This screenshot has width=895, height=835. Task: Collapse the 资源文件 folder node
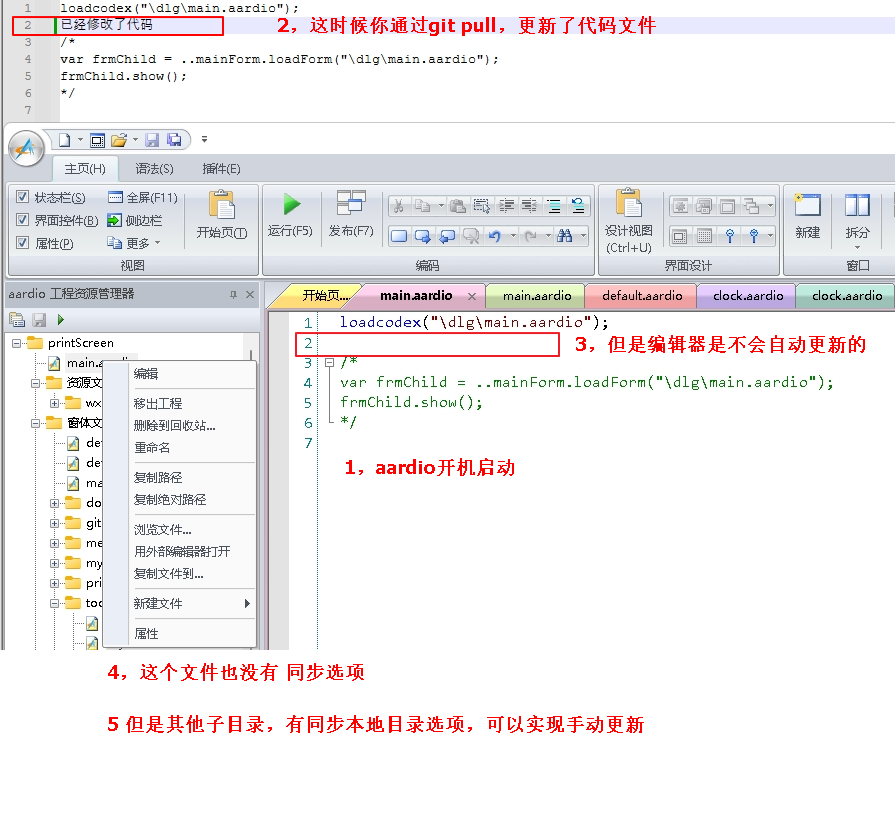coord(35,384)
